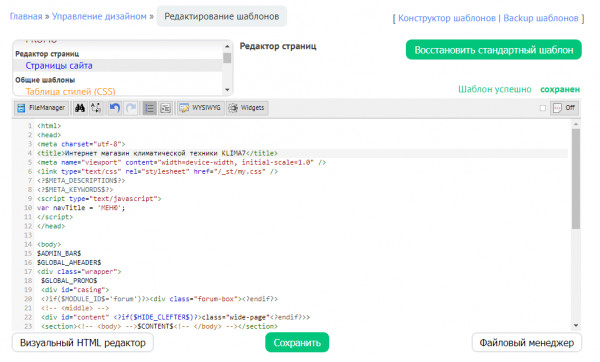Select Таблица стилей (CSS) template

click(x=70, y=91)
